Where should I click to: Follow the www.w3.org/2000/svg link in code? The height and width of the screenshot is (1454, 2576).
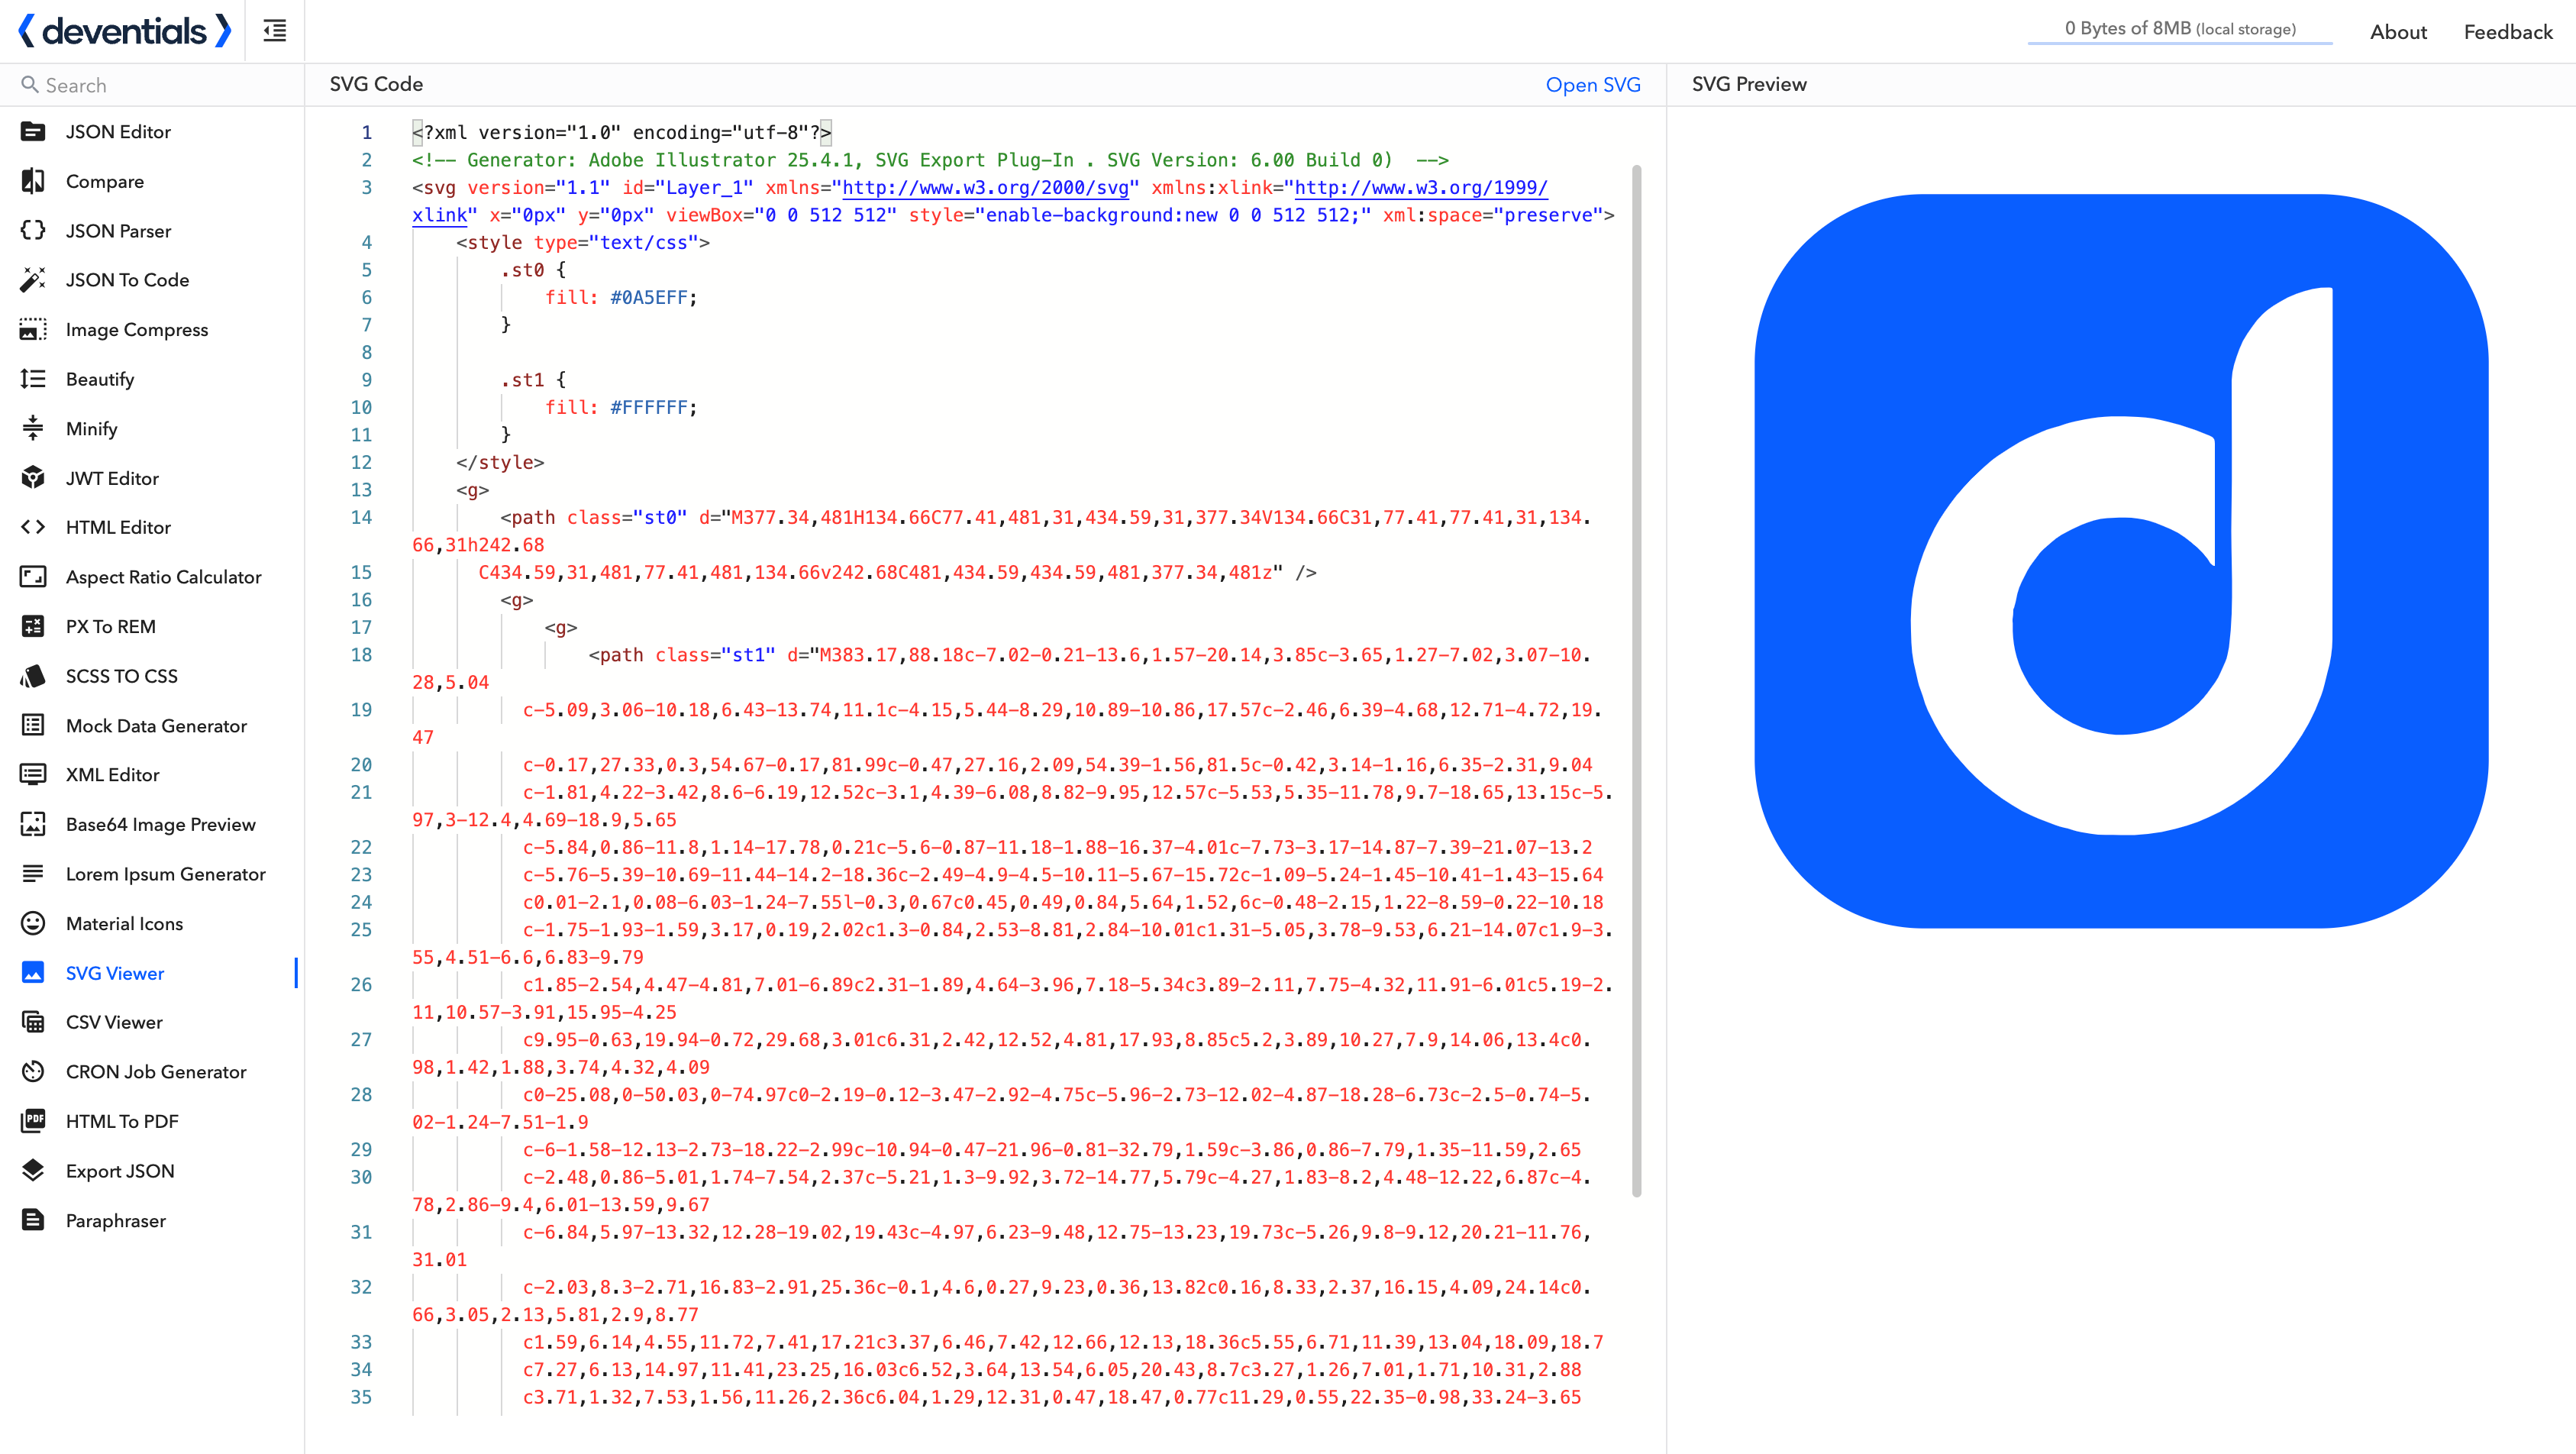pyautogui.click(x=986, y=187)
